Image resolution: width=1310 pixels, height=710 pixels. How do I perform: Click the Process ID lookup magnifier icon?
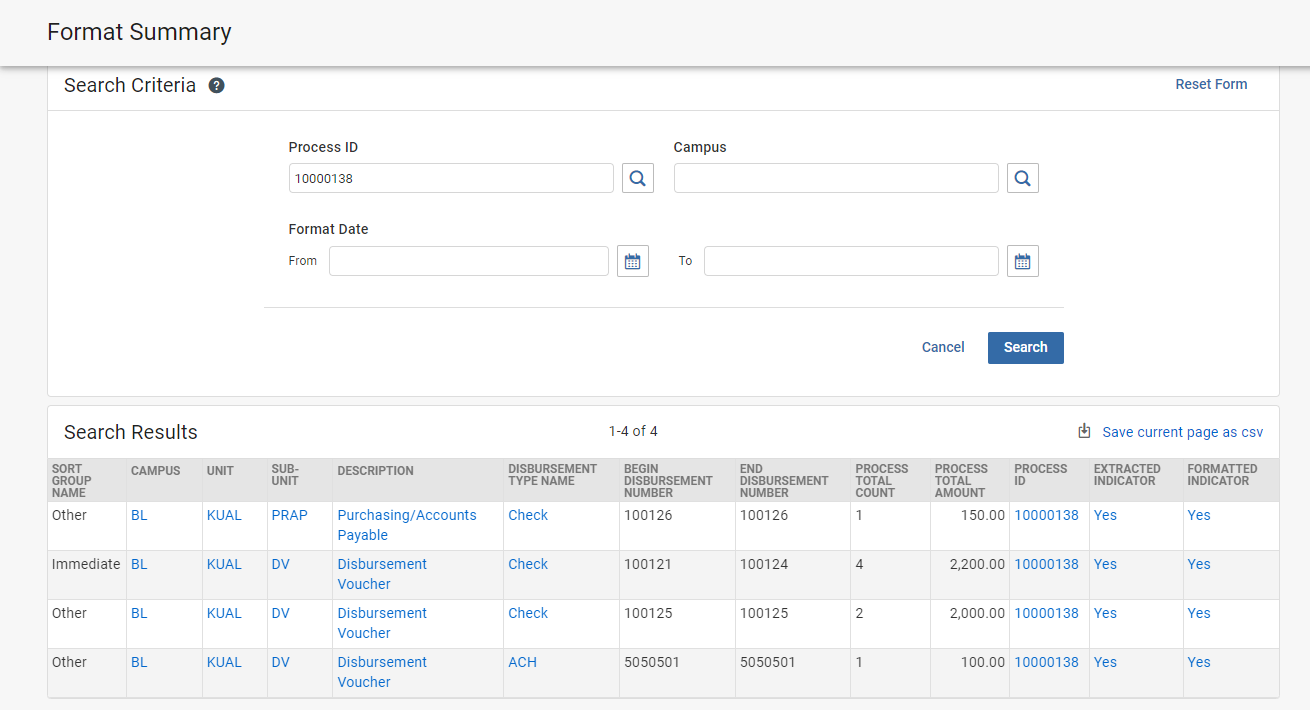(637, 179)
